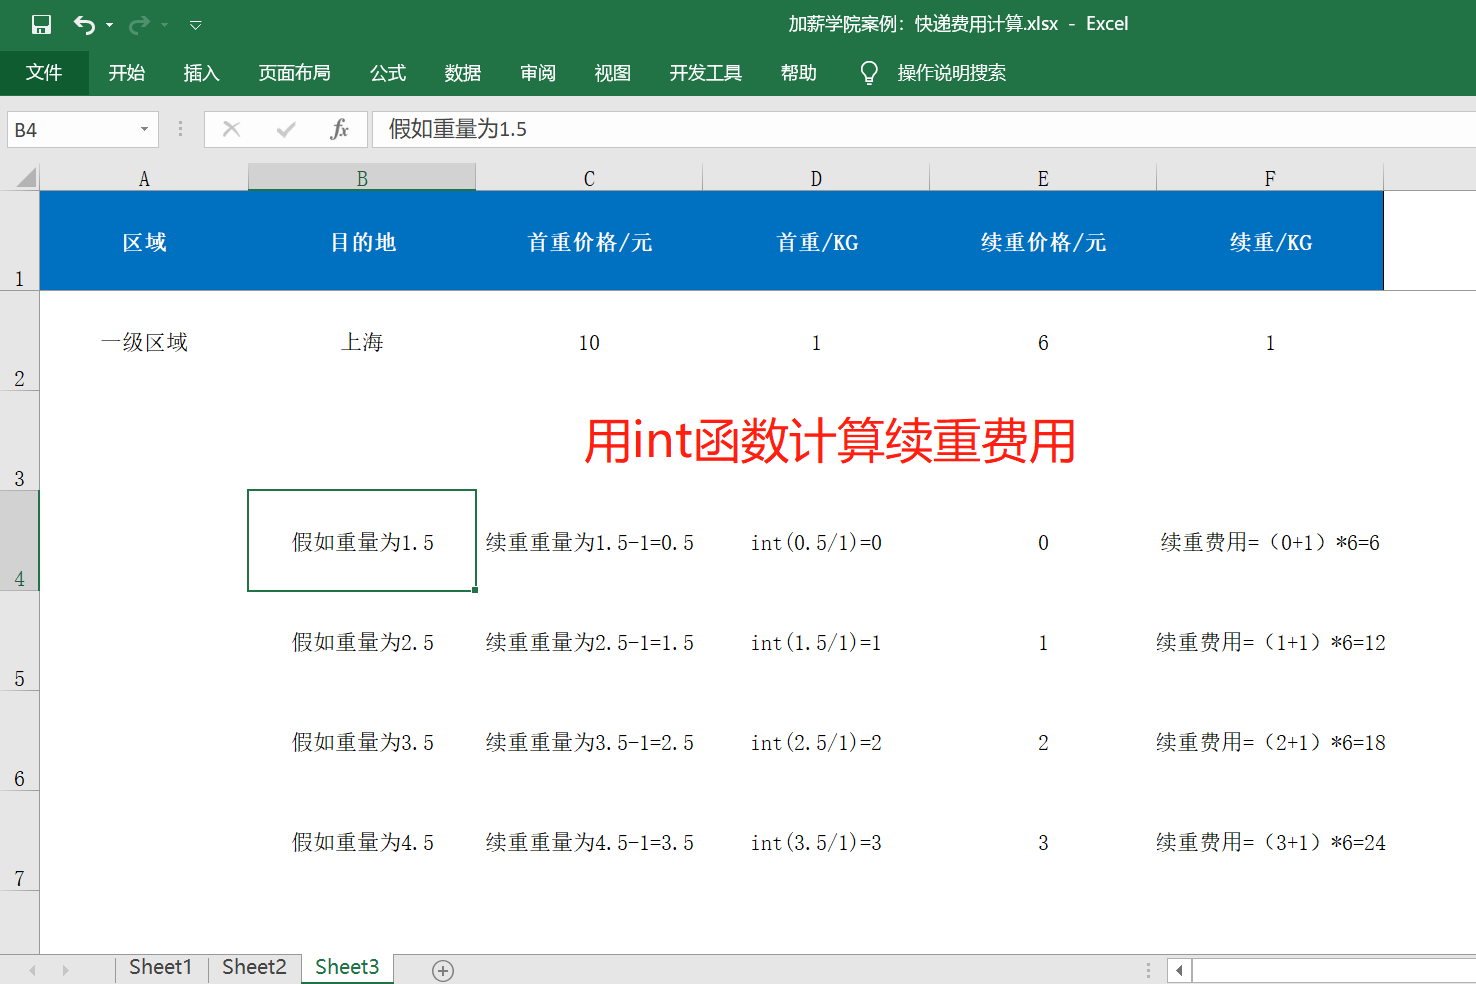Click the previous sheet navigation arrow
Image resolution: width=1476 pixels, height=984 pixels.
point(32,970)
